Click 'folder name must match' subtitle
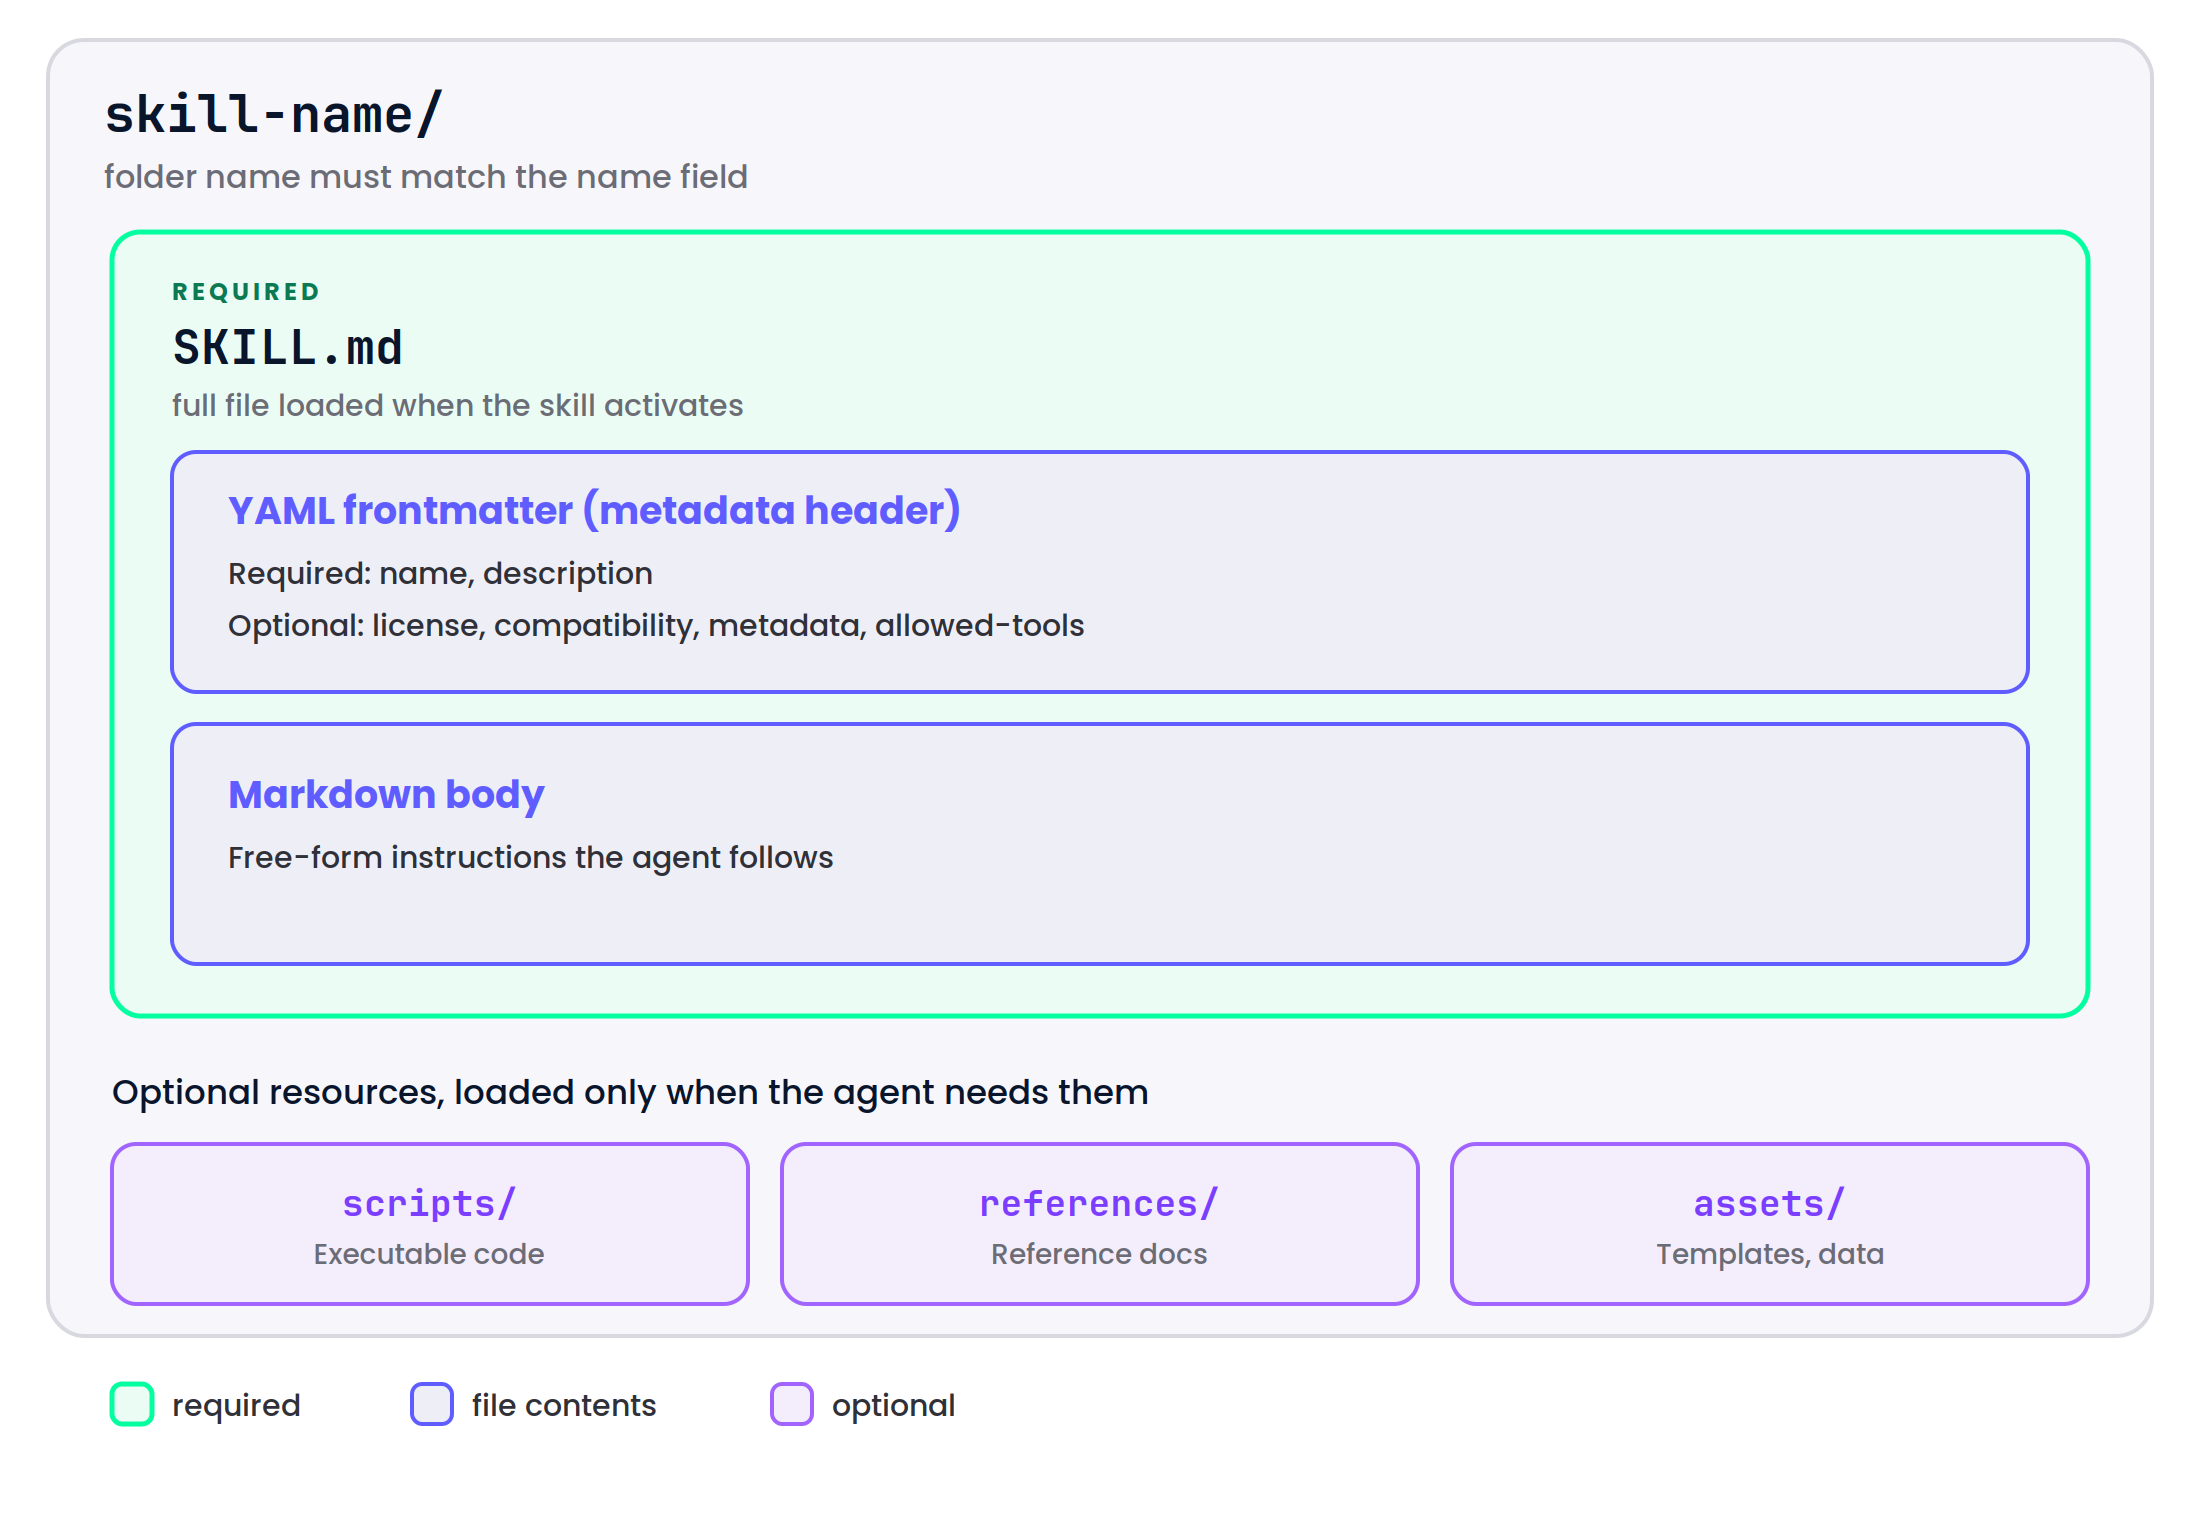 click(x=426, y=177)
